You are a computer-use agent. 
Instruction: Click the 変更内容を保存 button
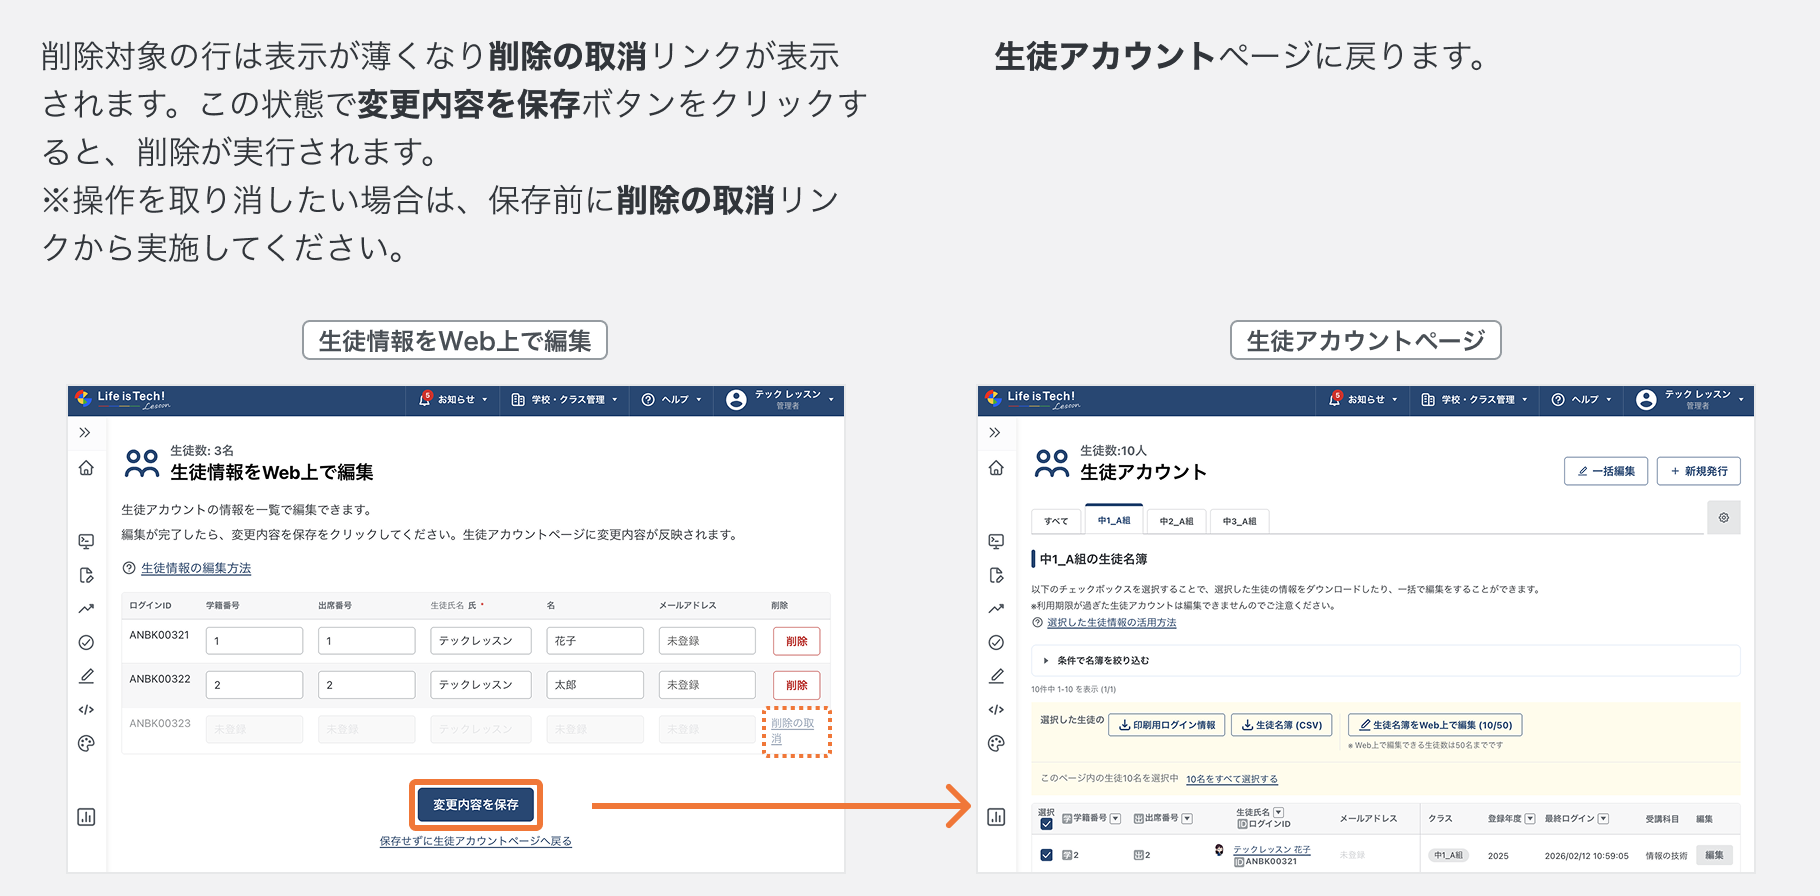(x=476, y=805)
